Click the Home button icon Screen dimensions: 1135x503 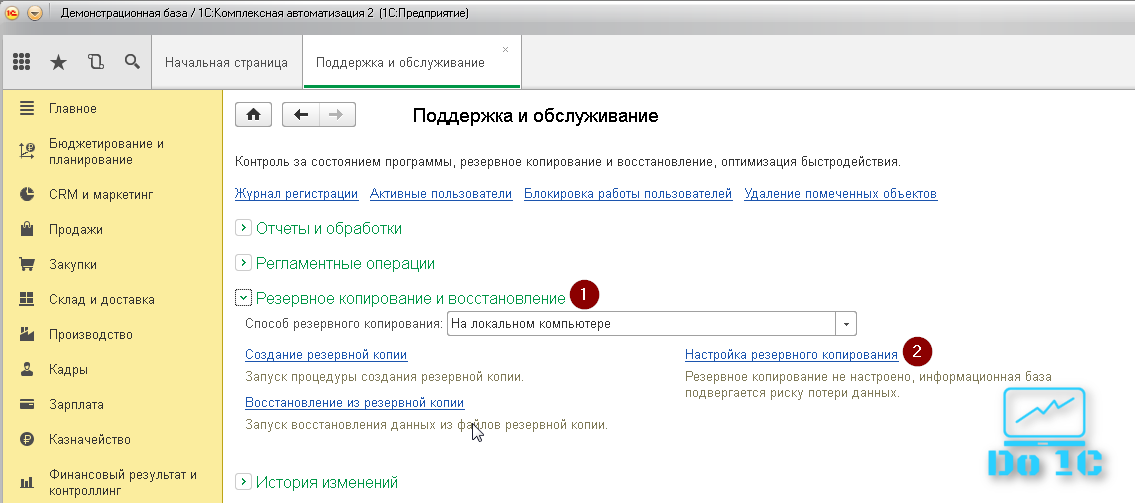(x=253, y=115)
